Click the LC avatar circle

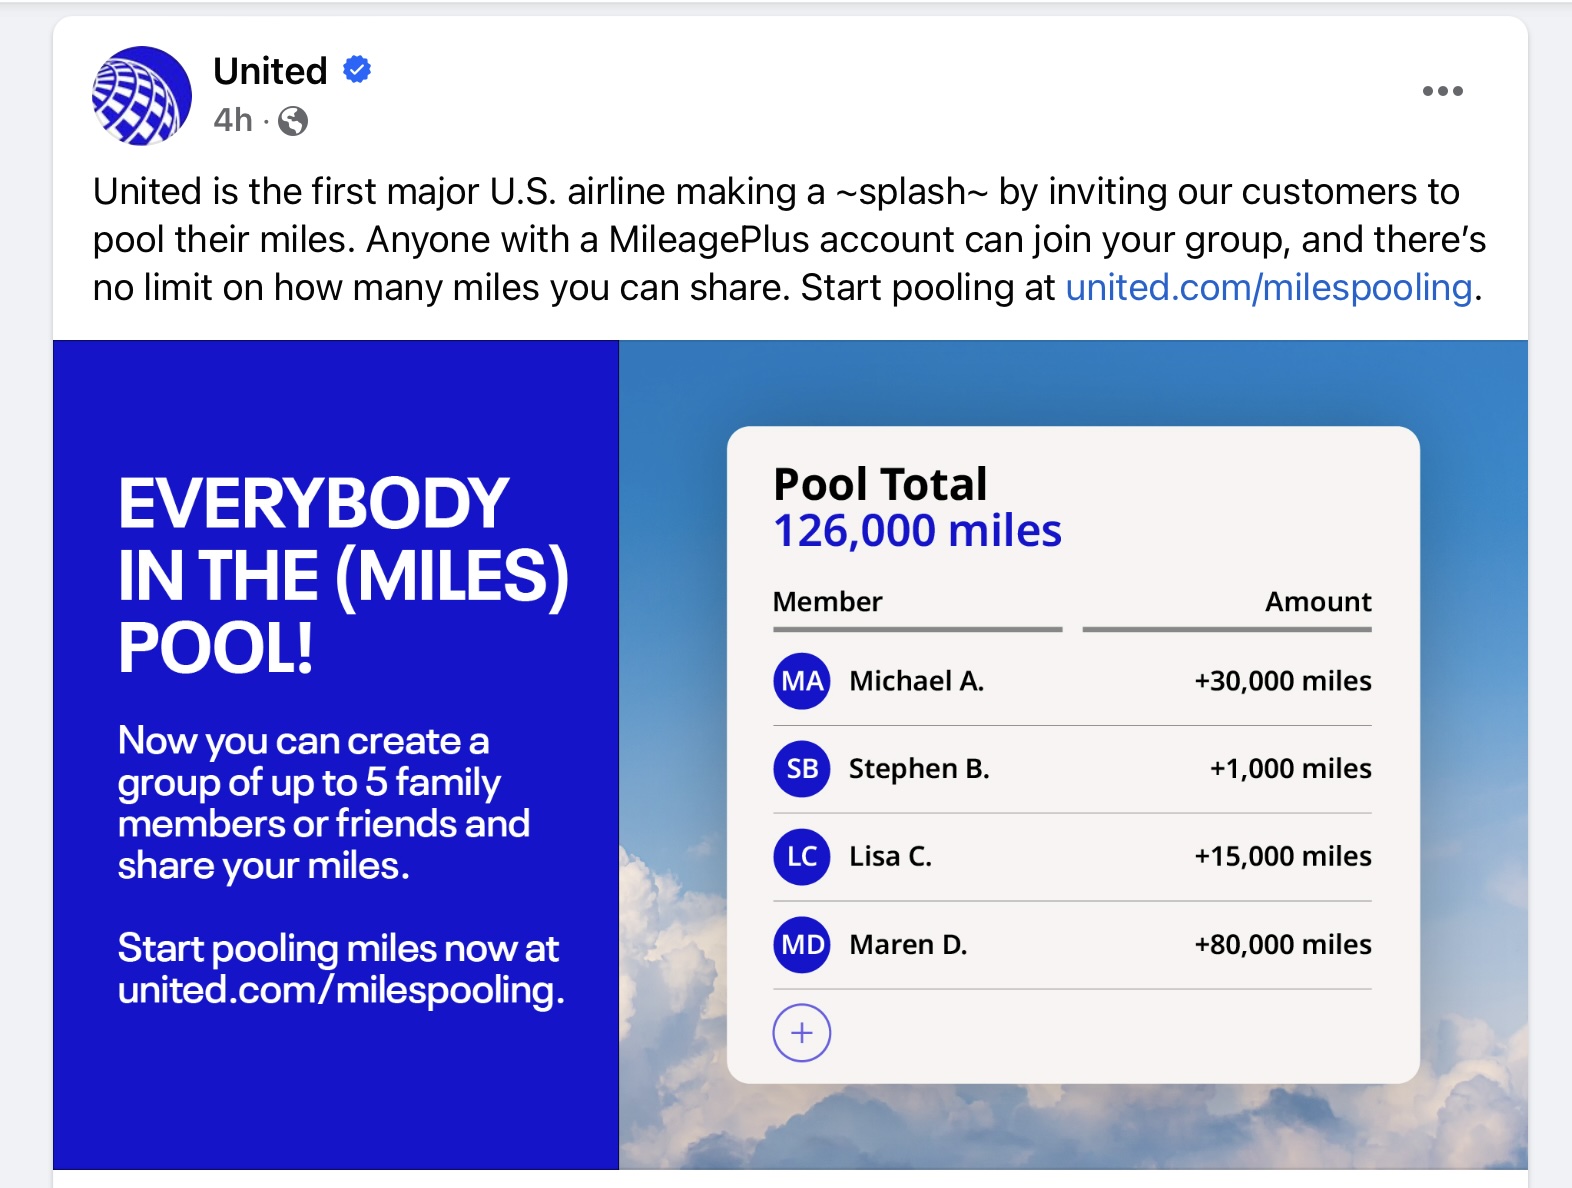coord(802,857)
